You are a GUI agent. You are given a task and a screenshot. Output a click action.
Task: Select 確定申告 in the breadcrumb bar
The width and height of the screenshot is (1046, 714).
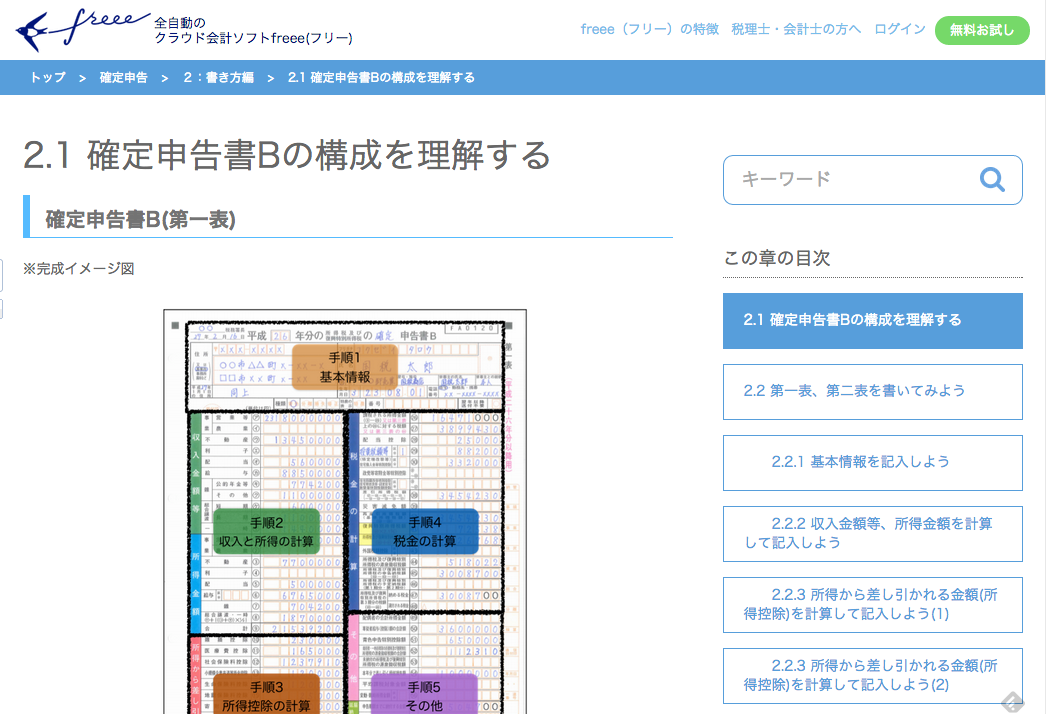coord(123,78)
